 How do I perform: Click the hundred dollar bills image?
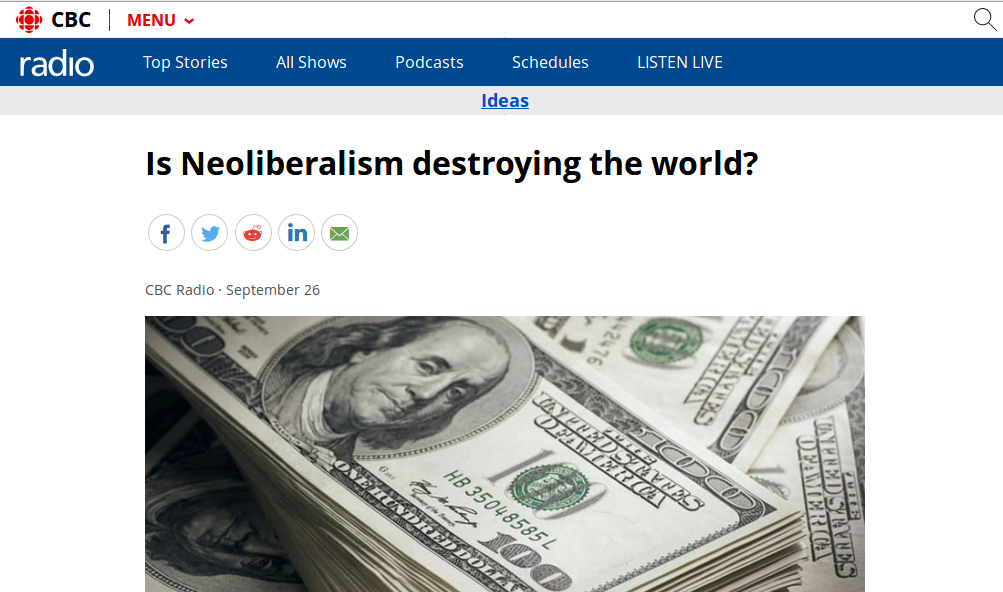tap(505, 454)
